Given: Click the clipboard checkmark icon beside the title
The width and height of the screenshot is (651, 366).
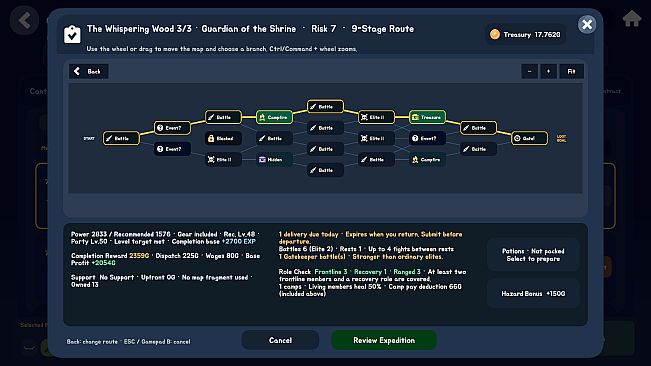Looking at the screenshot, I should tap(72, 34).
